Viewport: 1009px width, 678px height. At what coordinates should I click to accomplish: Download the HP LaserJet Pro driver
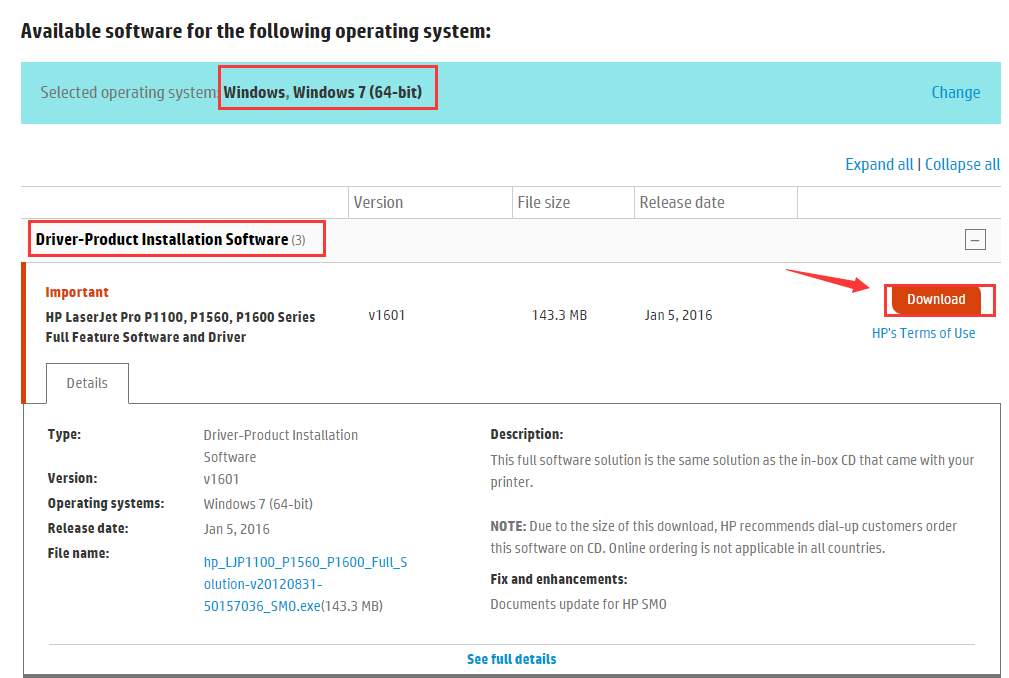936,300
